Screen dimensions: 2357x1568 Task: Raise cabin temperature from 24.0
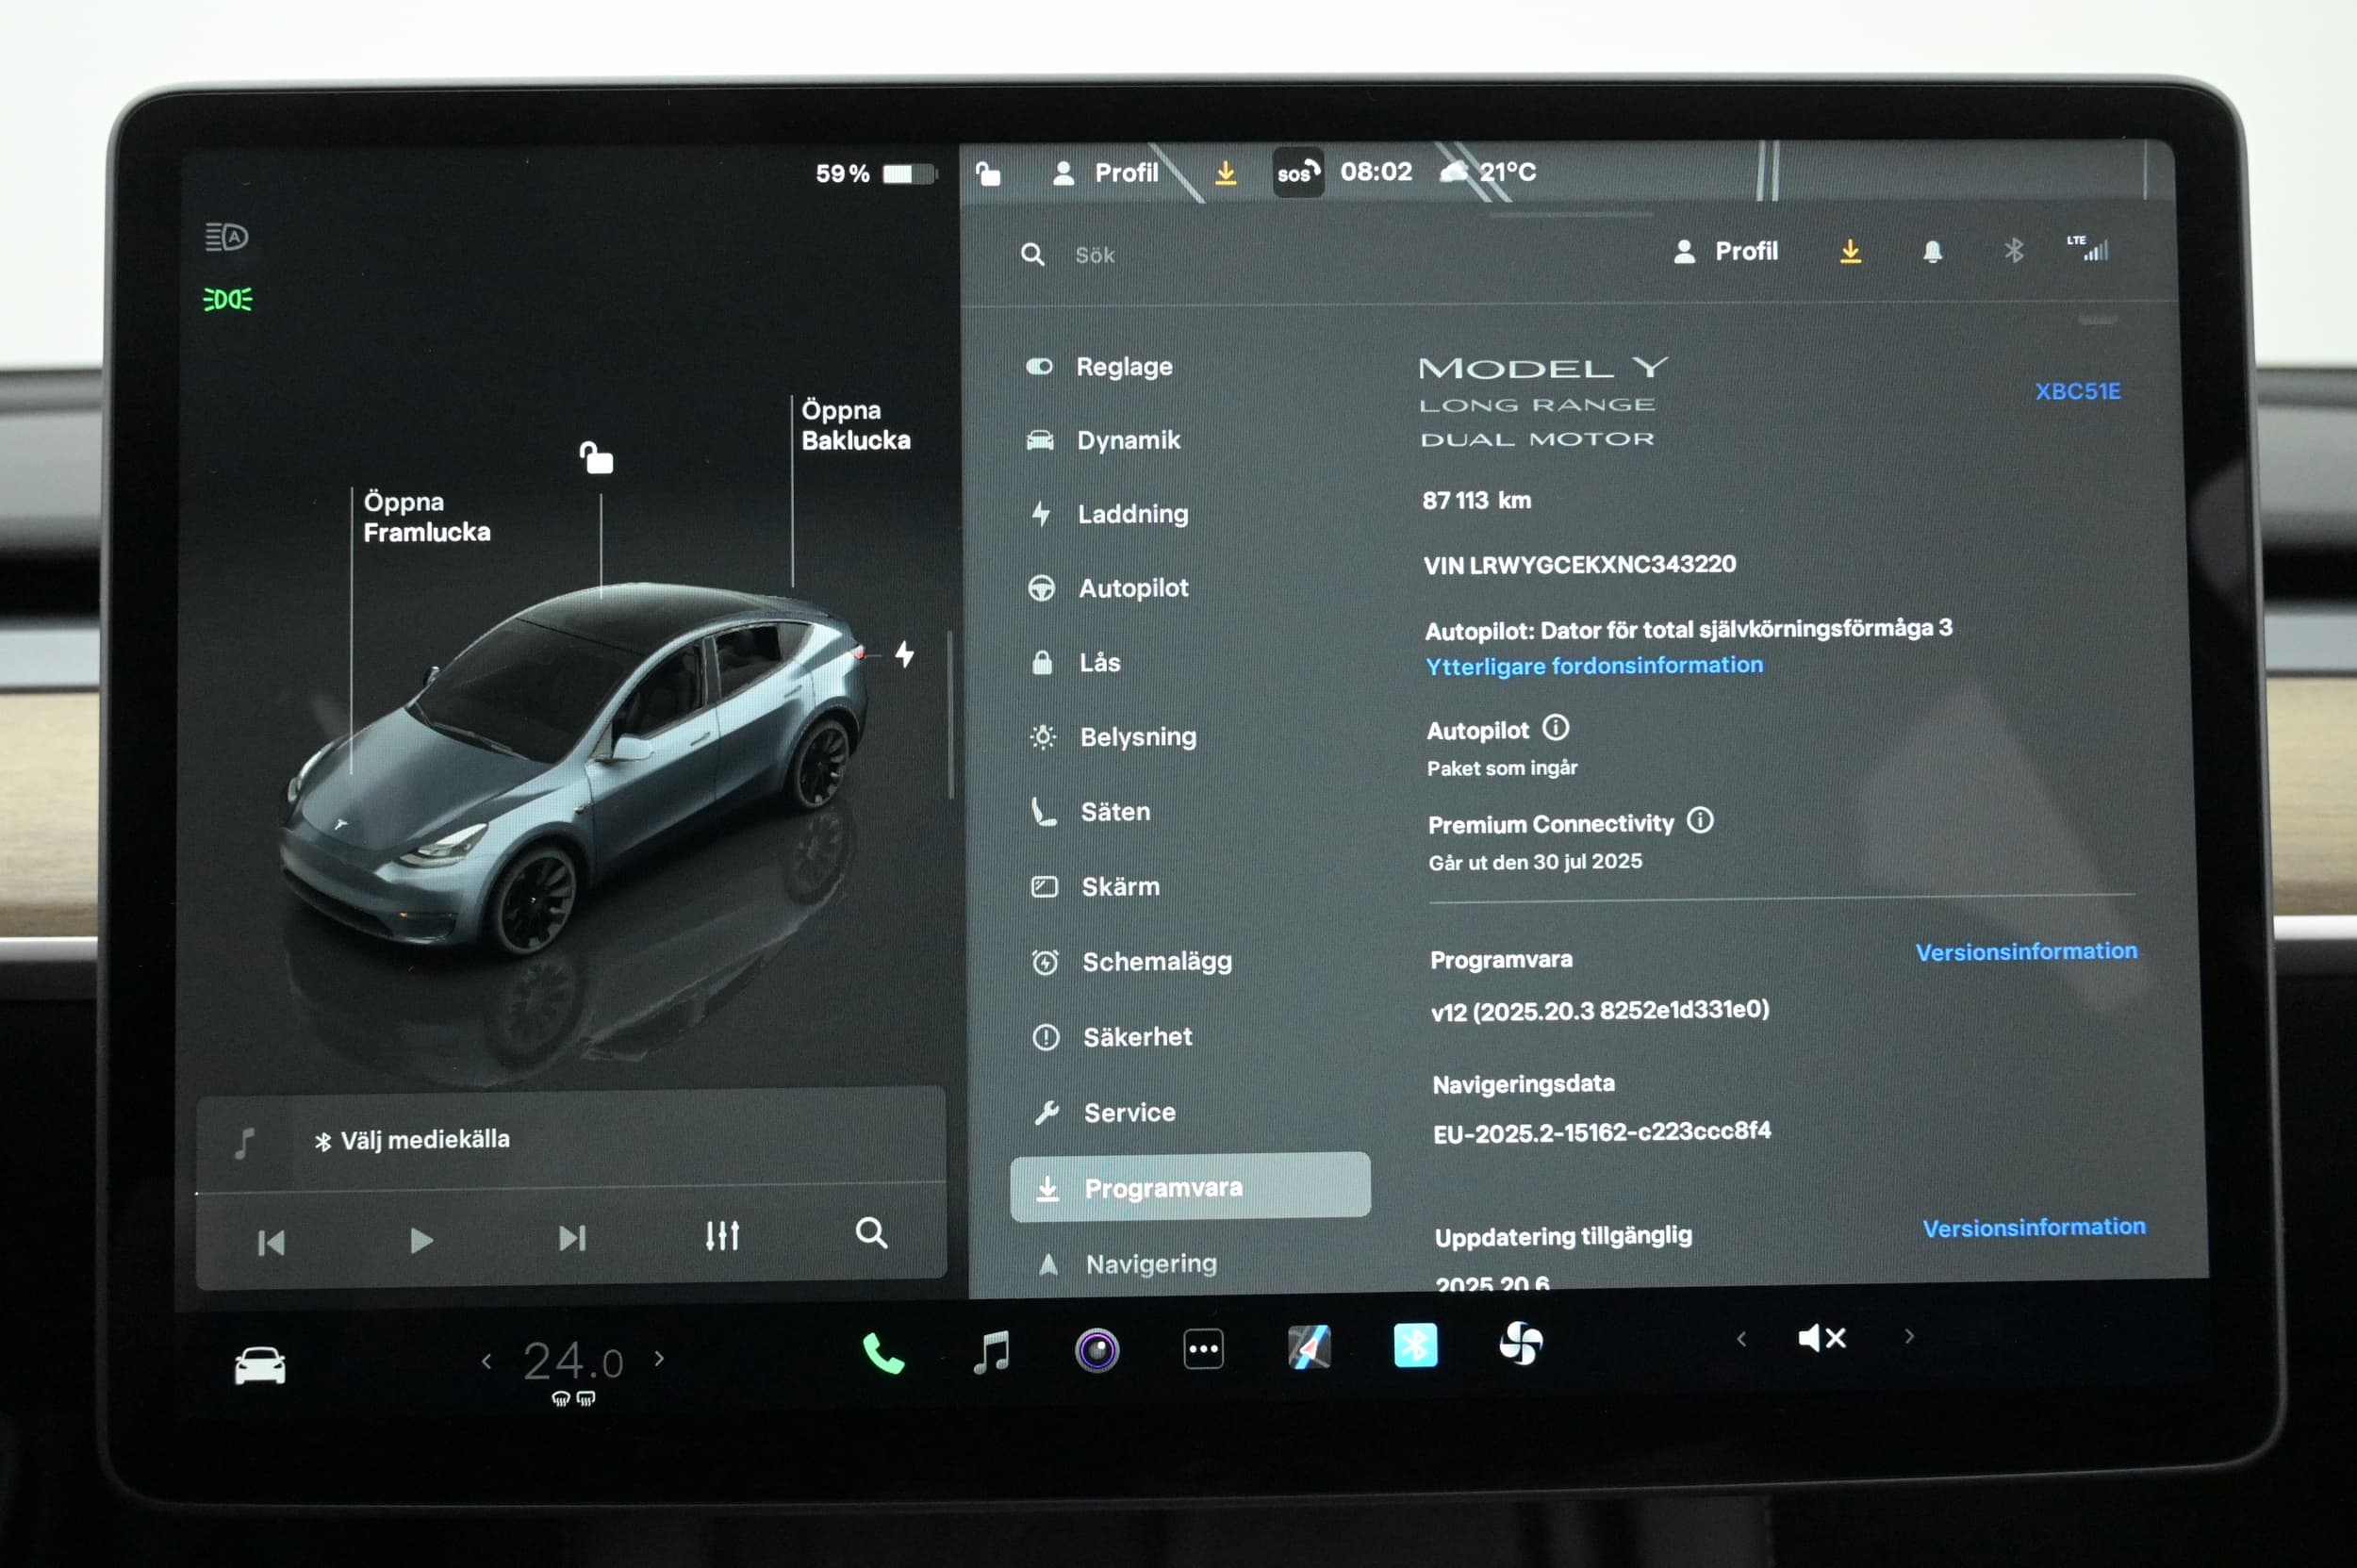click(x=659, y=1358)
